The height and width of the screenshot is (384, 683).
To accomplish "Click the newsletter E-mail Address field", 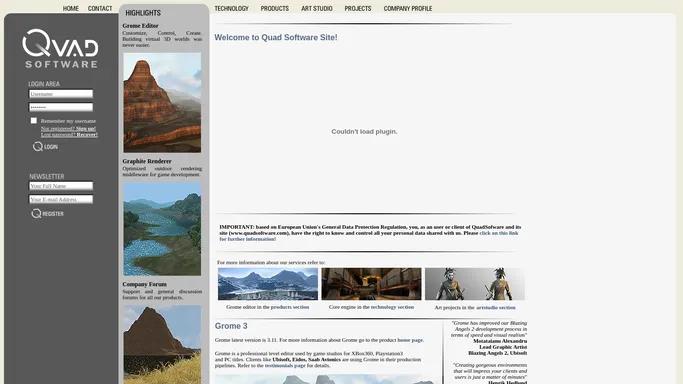I will click(x=61, y=199).
